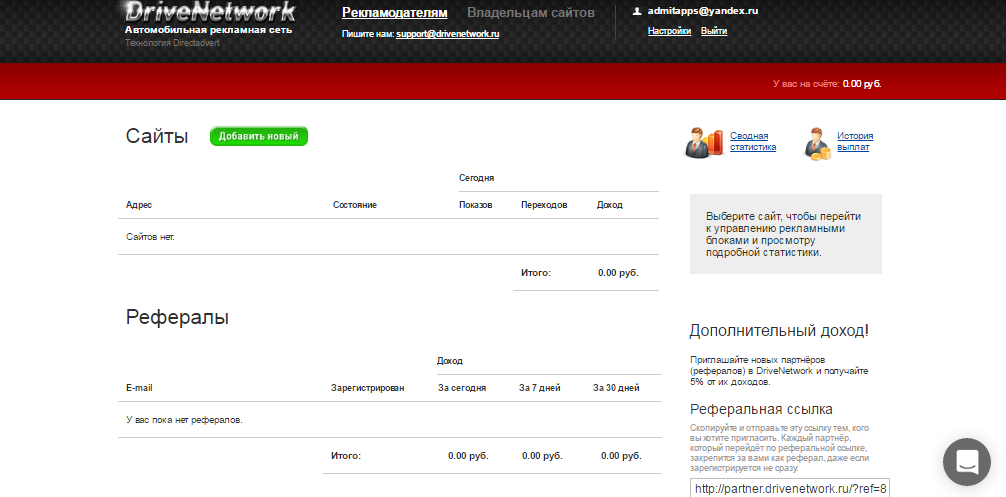Click the Состояние column header
The width and height of the screenshot is (1006, 497).
(355, 205)
